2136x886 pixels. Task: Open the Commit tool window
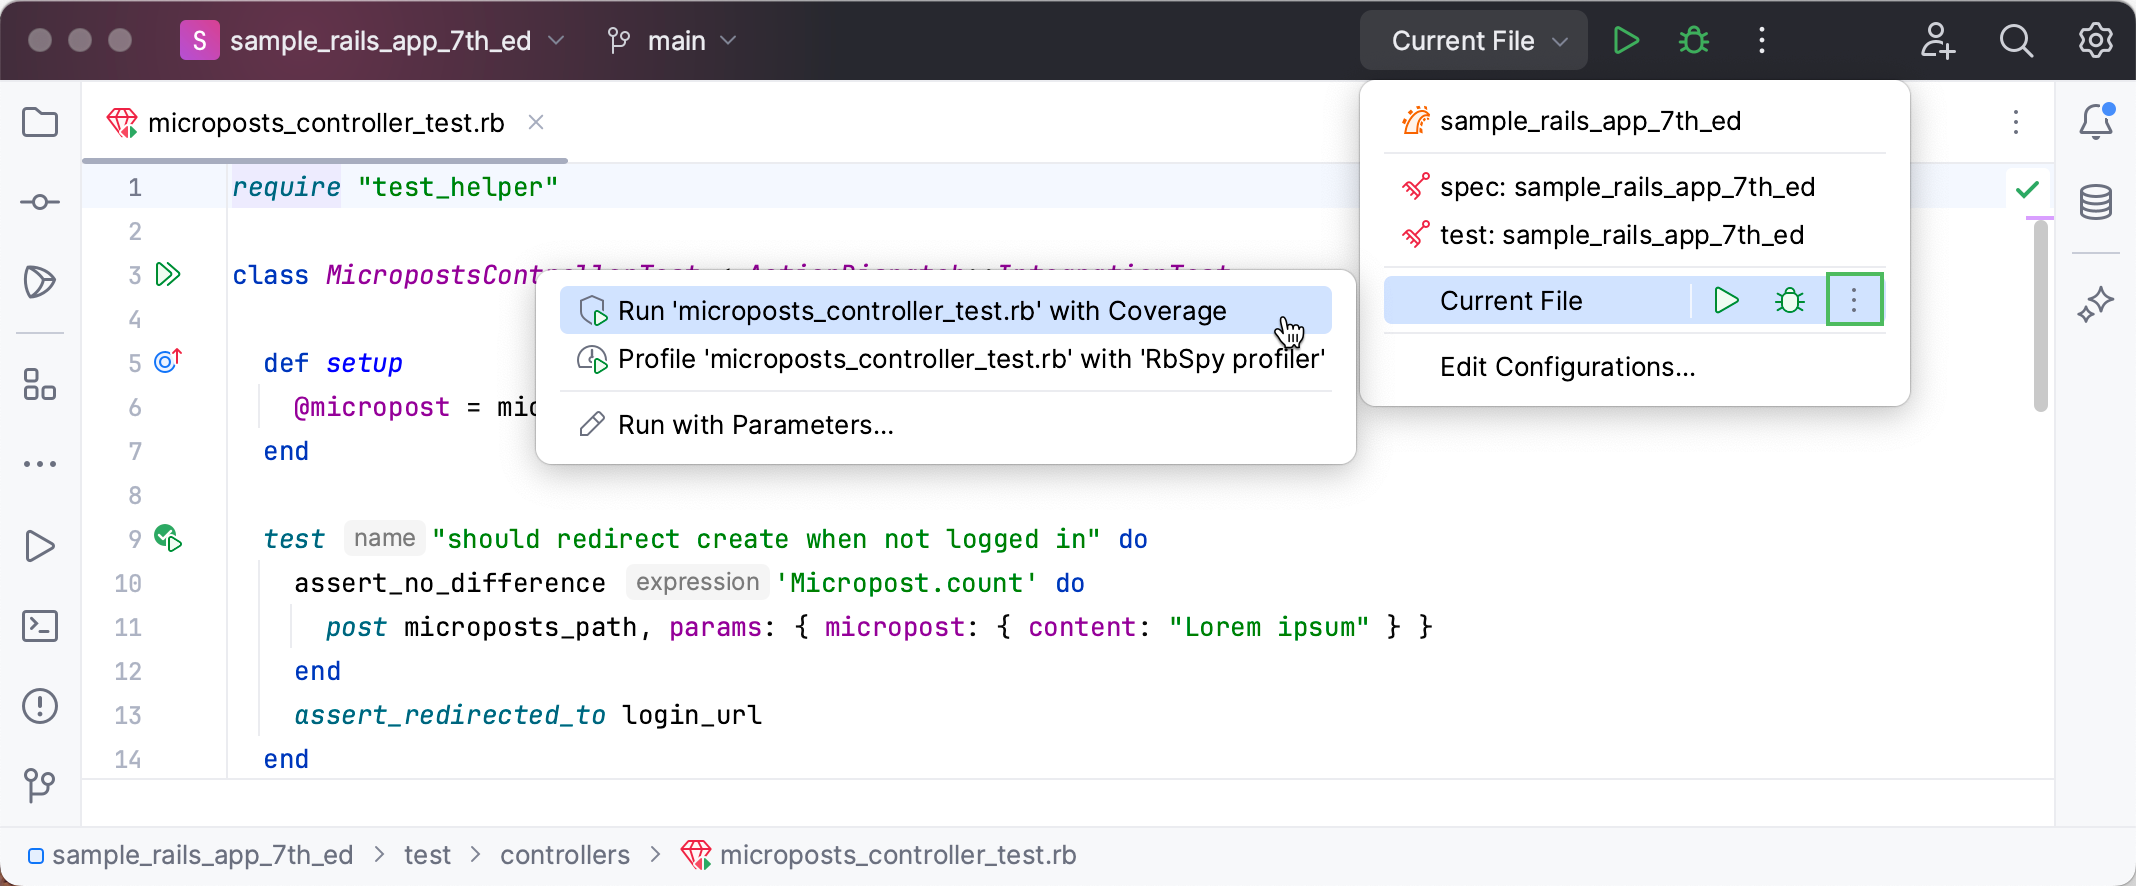pos(40,202)
